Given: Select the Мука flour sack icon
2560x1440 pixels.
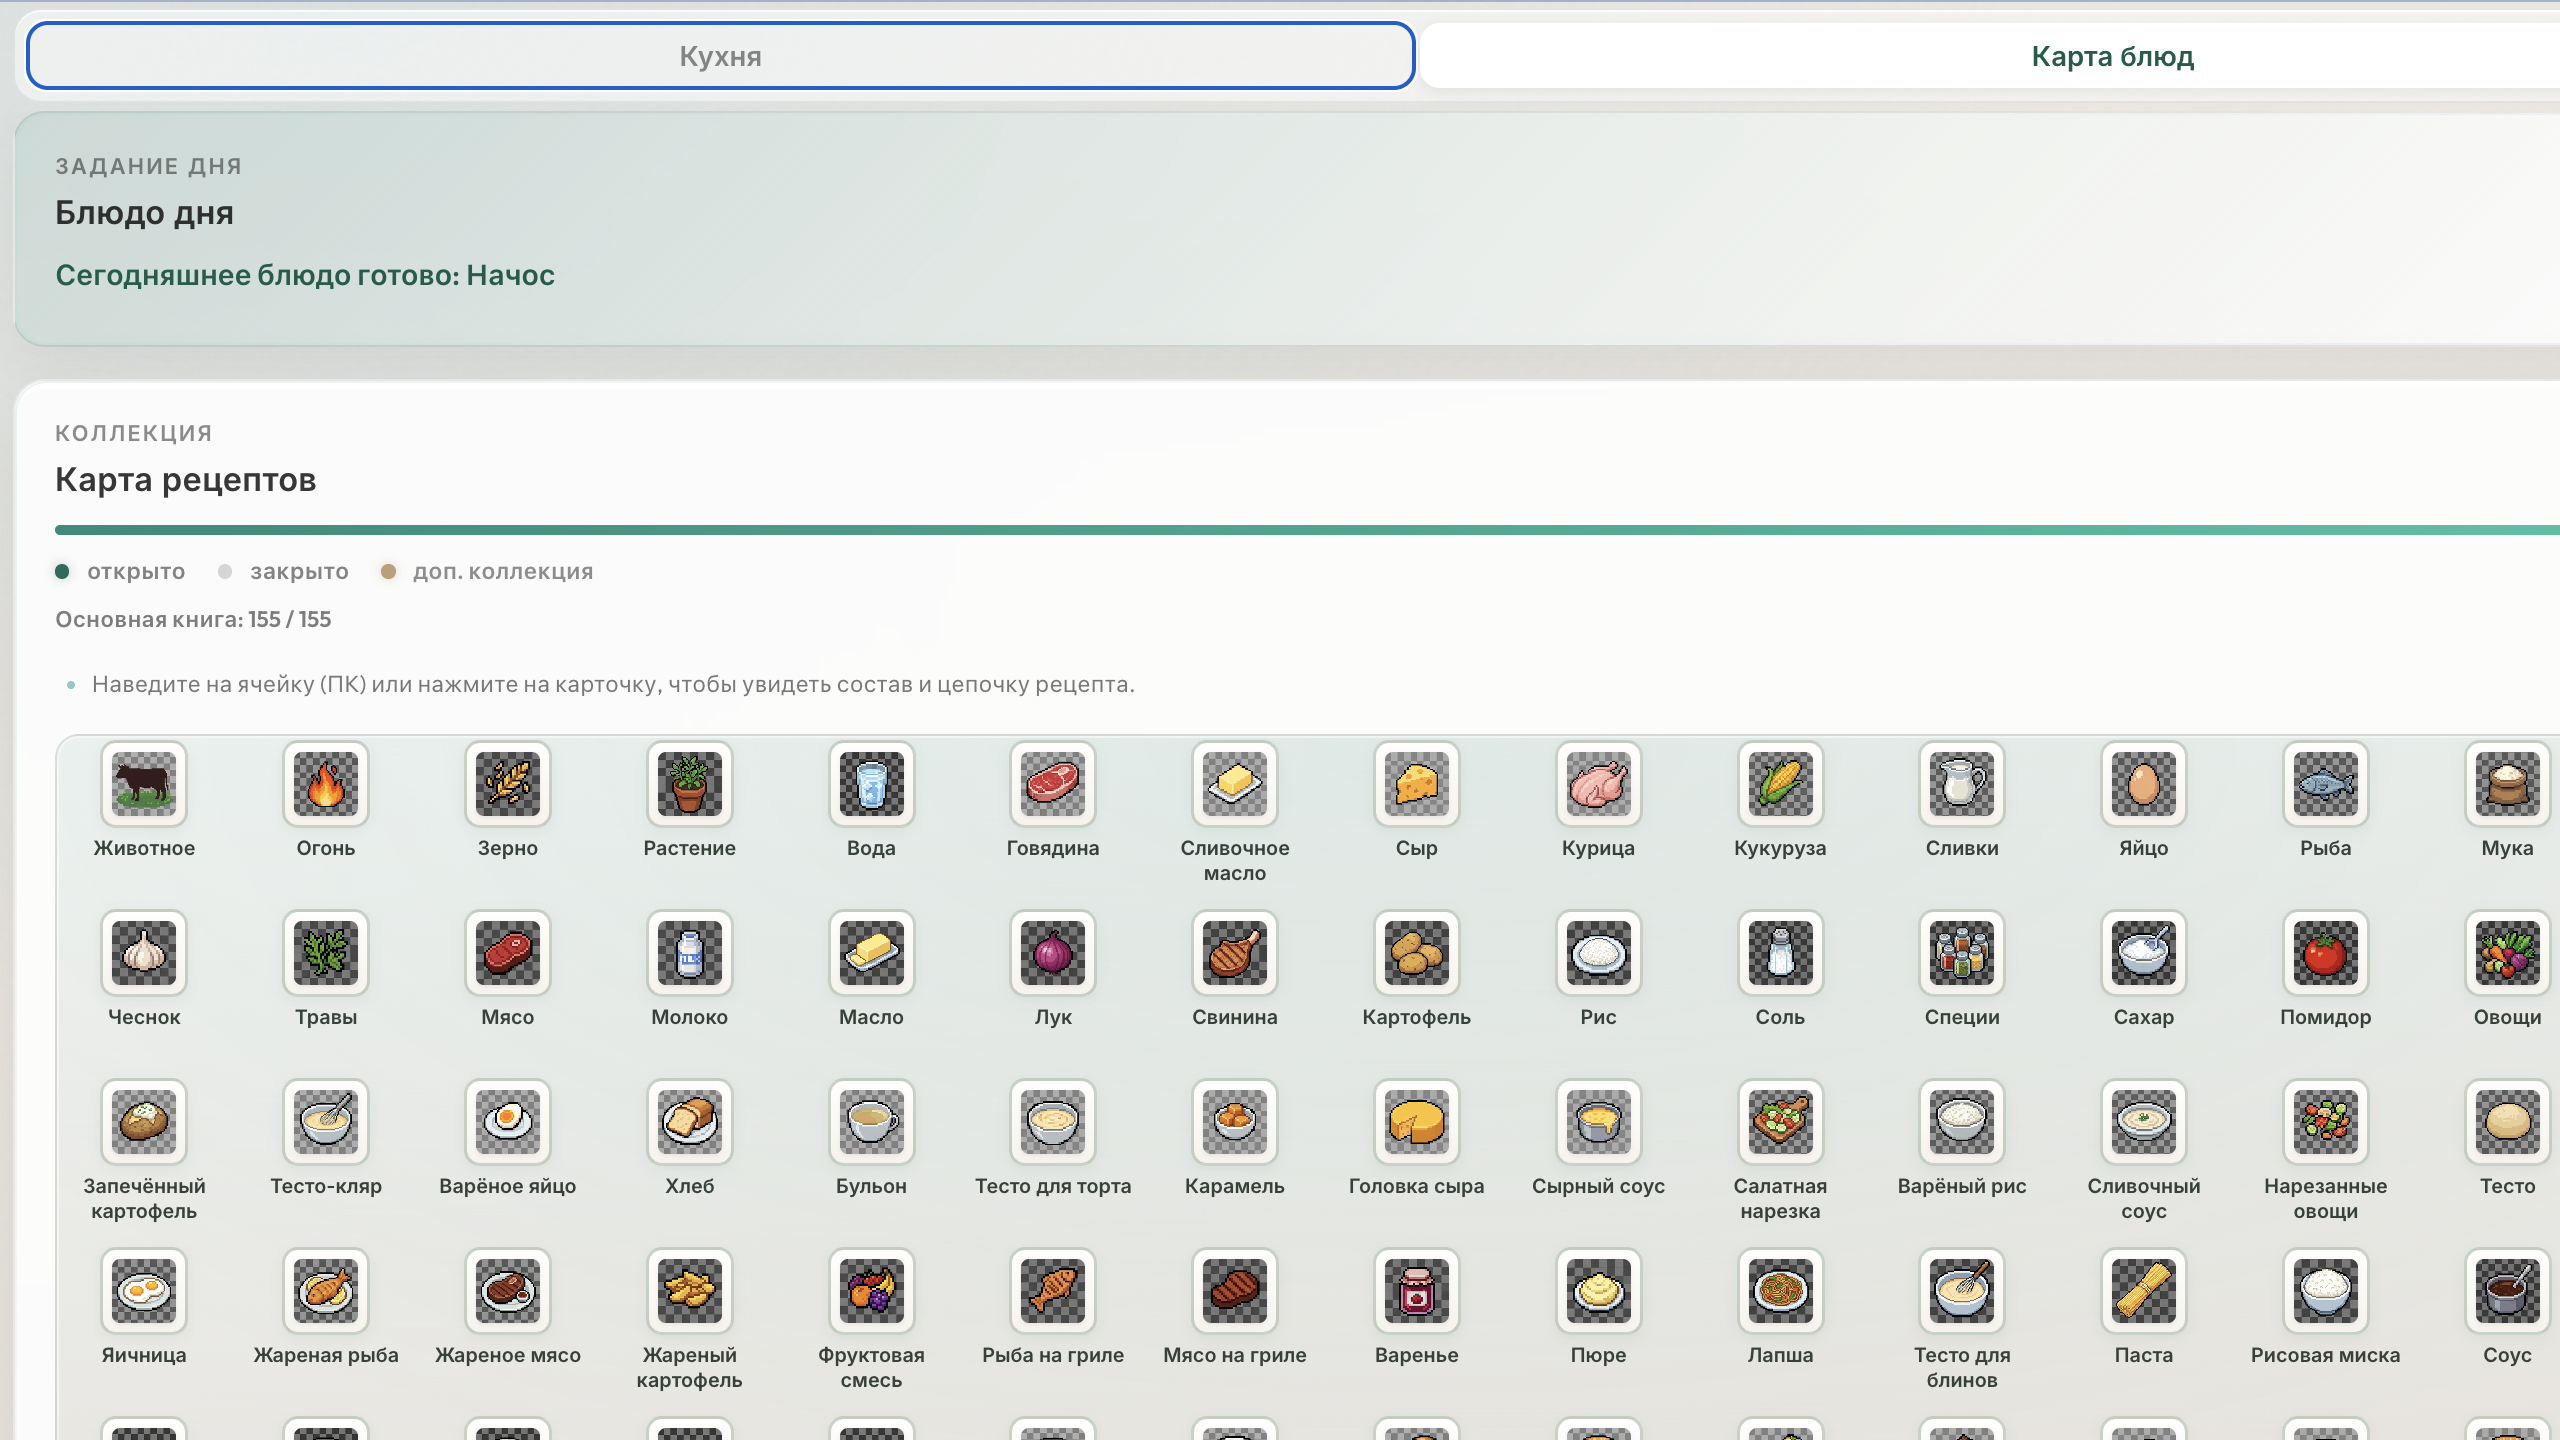Looking at the screenshot, I should 2508,784.
